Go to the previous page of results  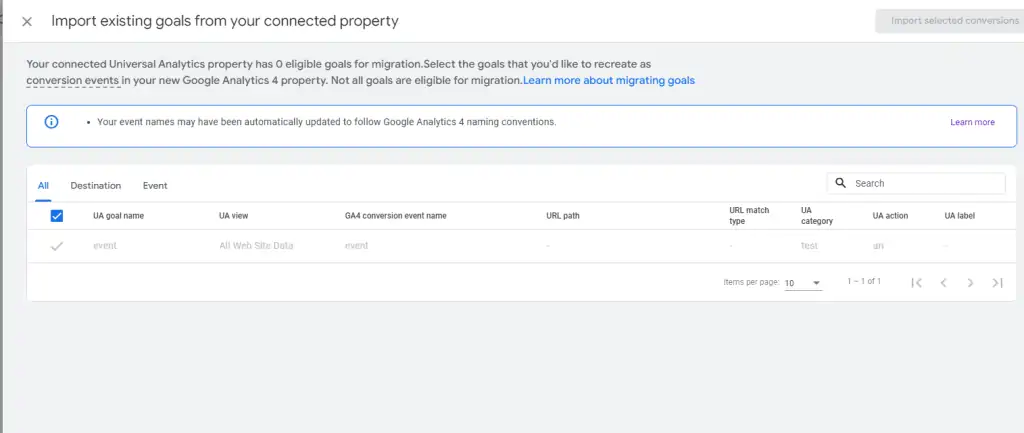point(943,283)
